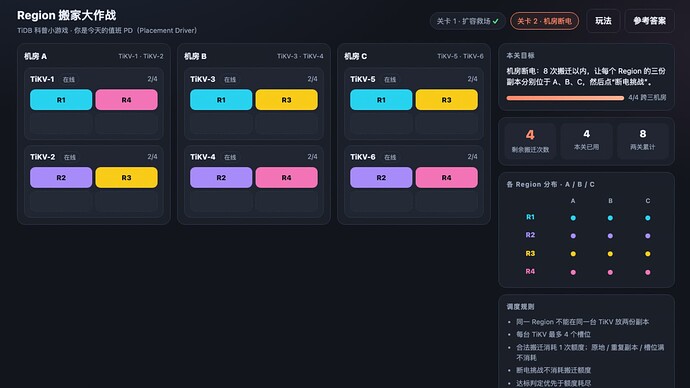Select the R1 replica in TiKV-3
The width and height of the screenshot is (690, 388).
click(x=221, y=100)
